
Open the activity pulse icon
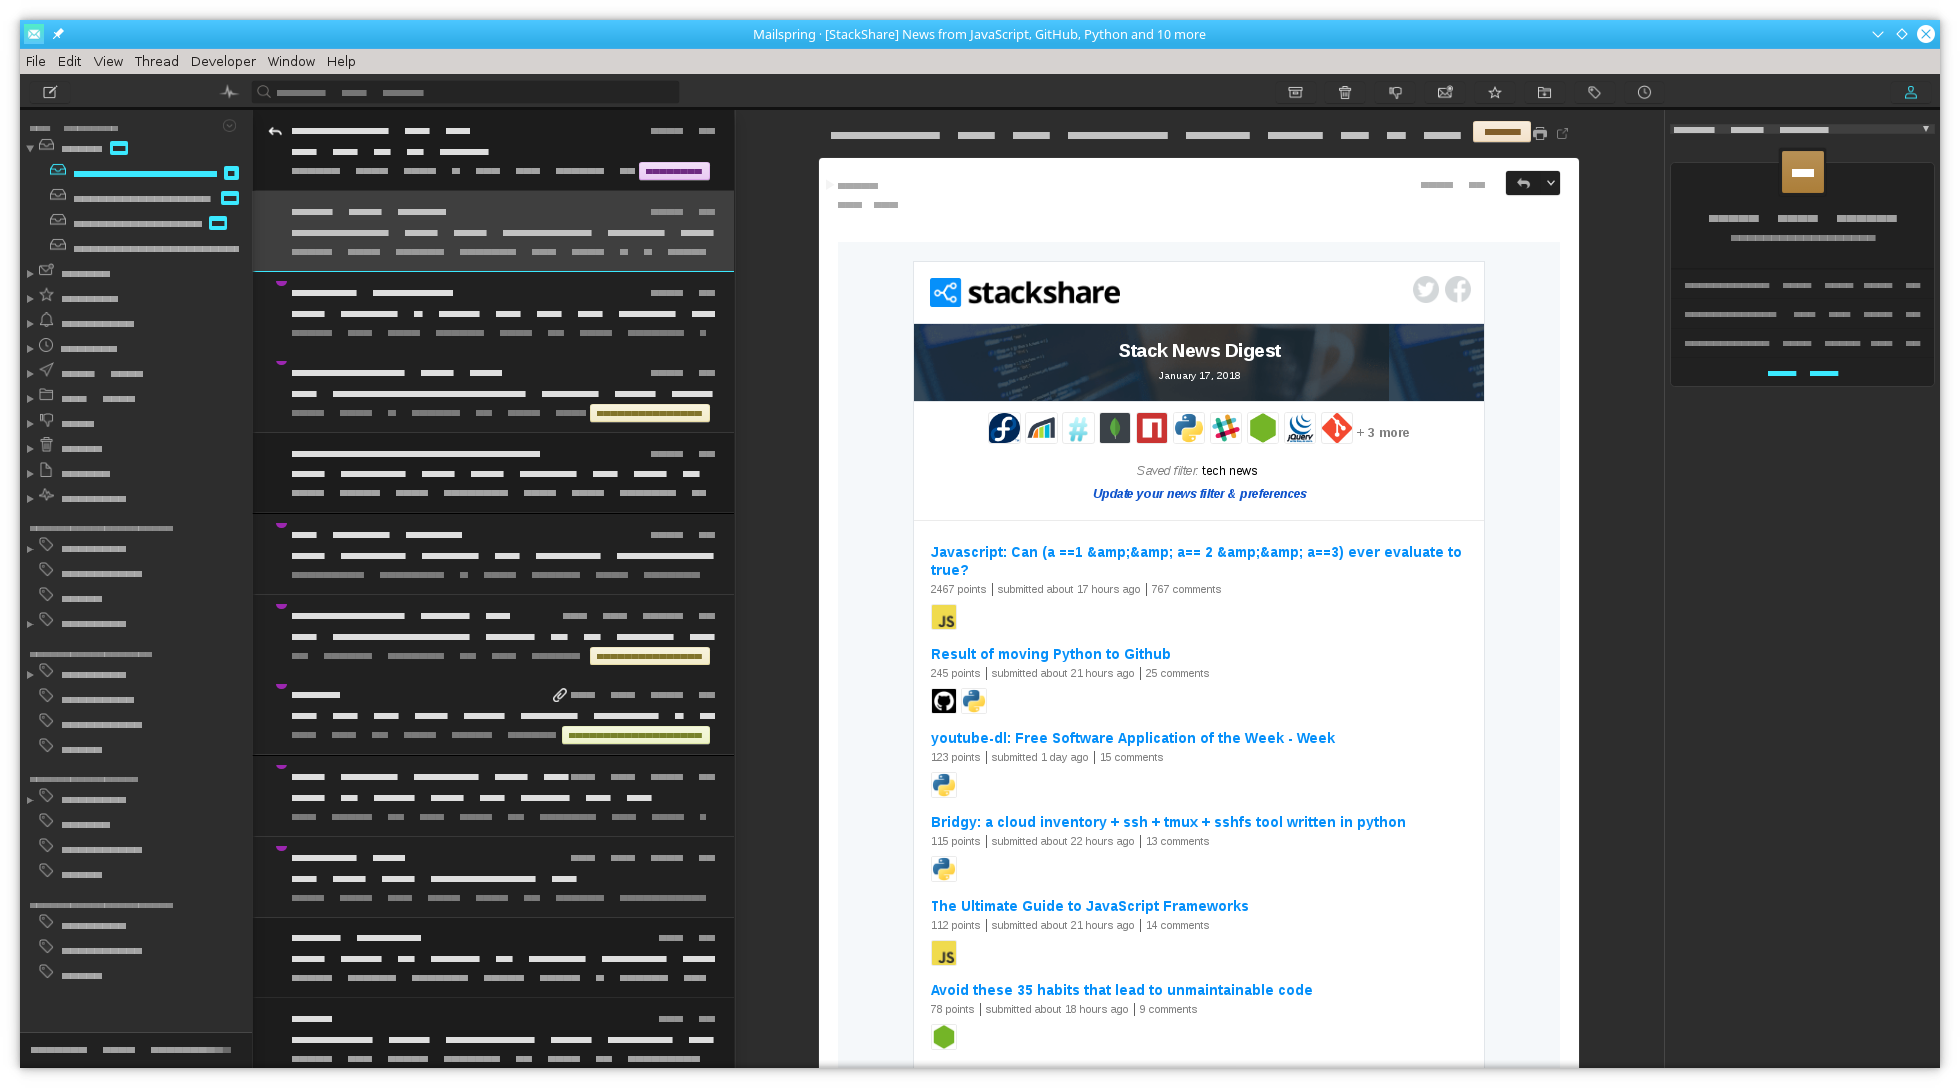point(229,92)
